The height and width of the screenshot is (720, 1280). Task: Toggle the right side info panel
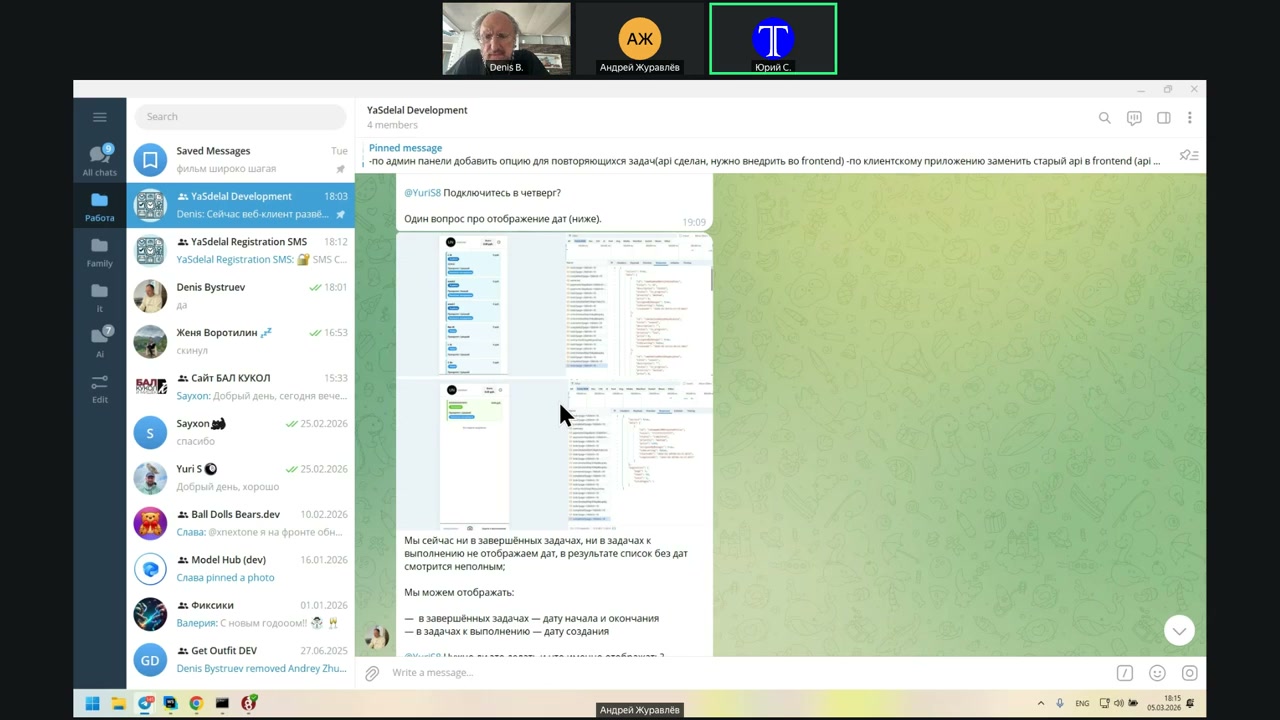click(1163, 118)
